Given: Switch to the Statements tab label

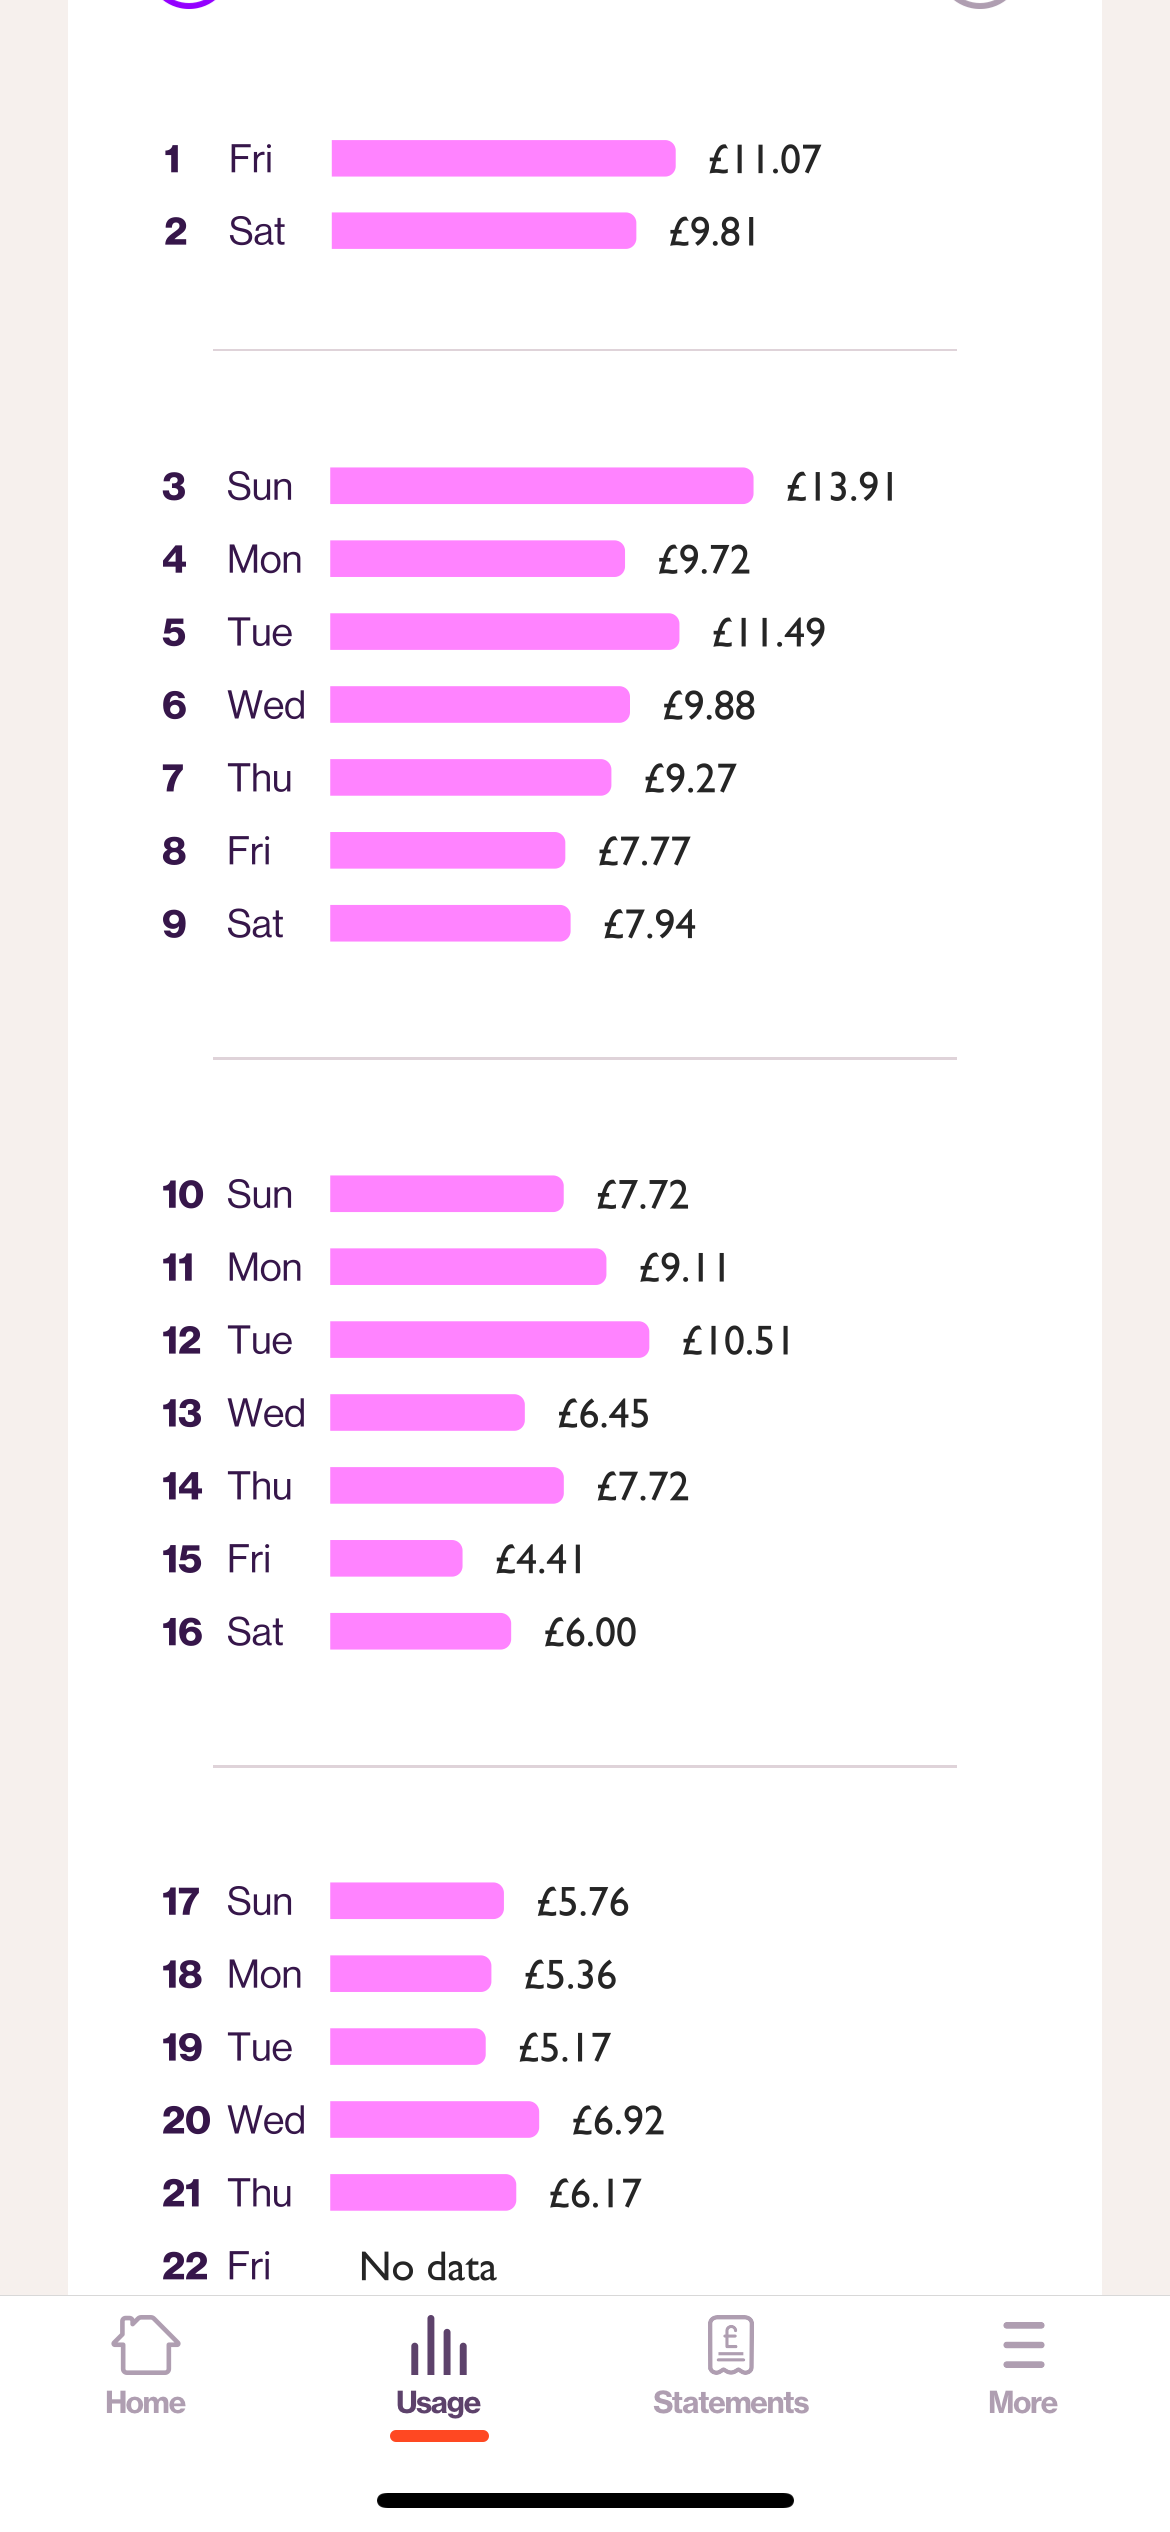Looking at the screenshot, I should (x=731, y=2402).
